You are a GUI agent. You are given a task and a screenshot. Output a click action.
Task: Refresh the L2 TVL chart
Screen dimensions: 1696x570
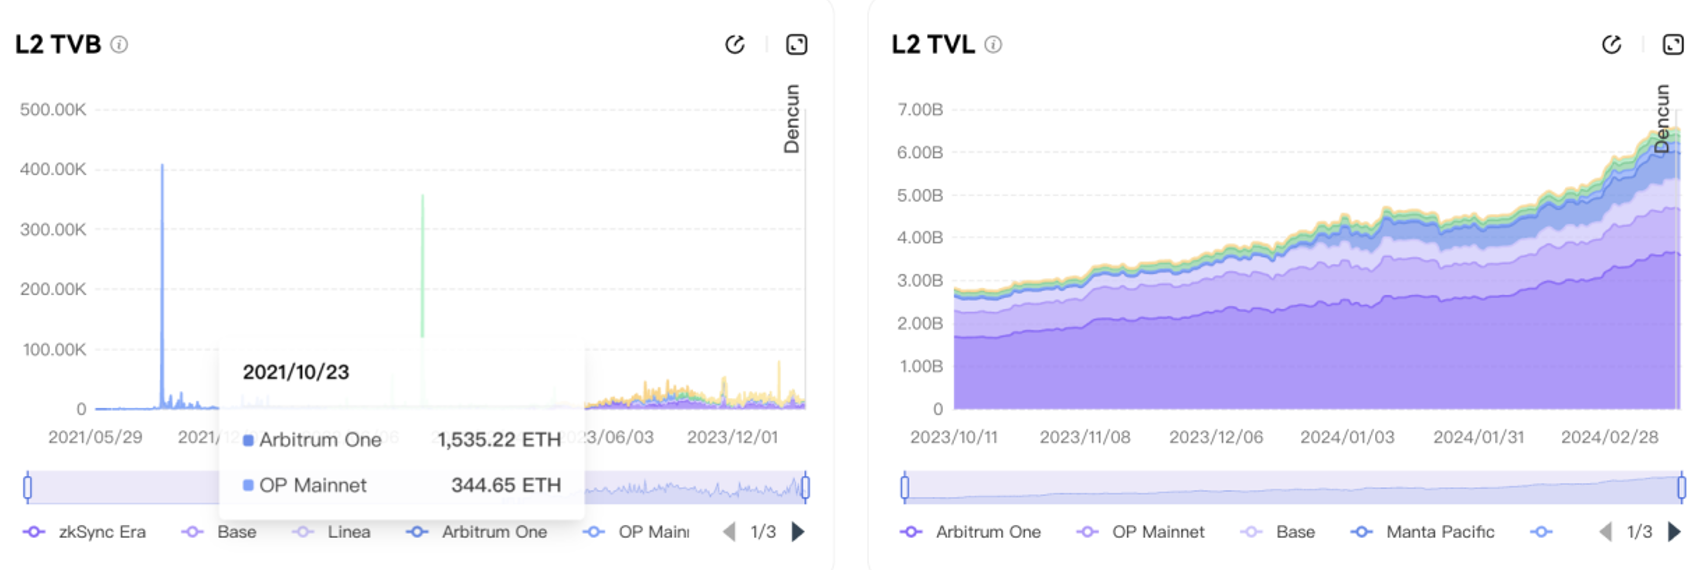(1611, 44)
